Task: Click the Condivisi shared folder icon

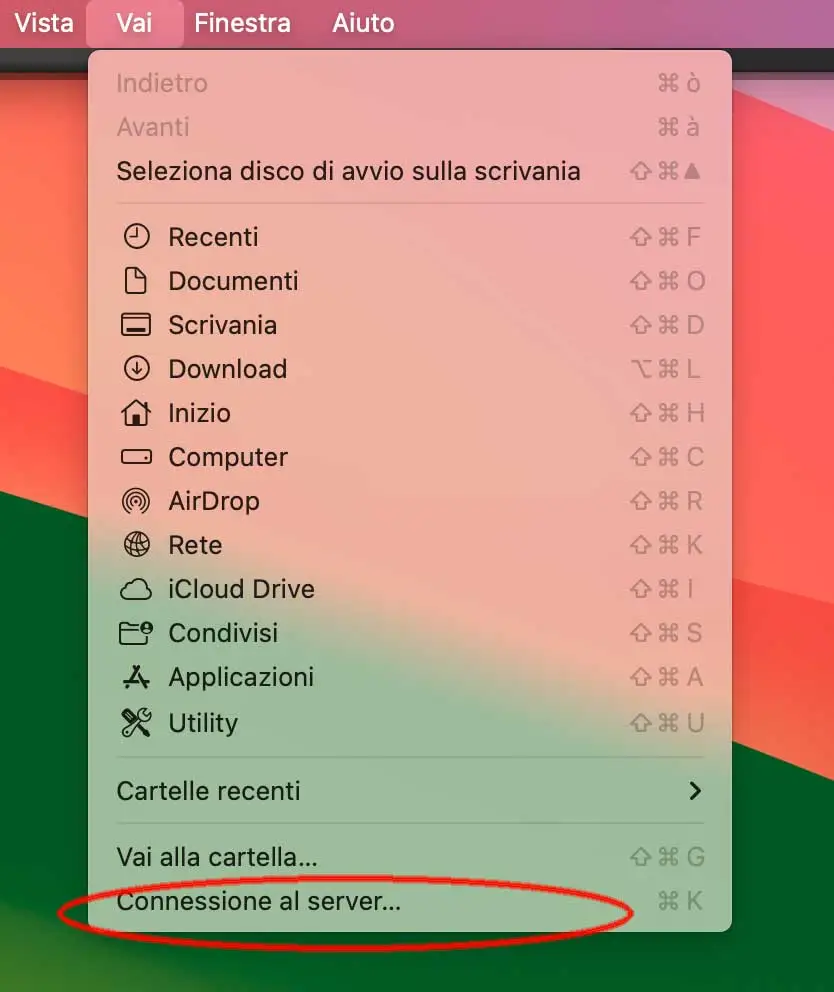Action: coord(136,633)
